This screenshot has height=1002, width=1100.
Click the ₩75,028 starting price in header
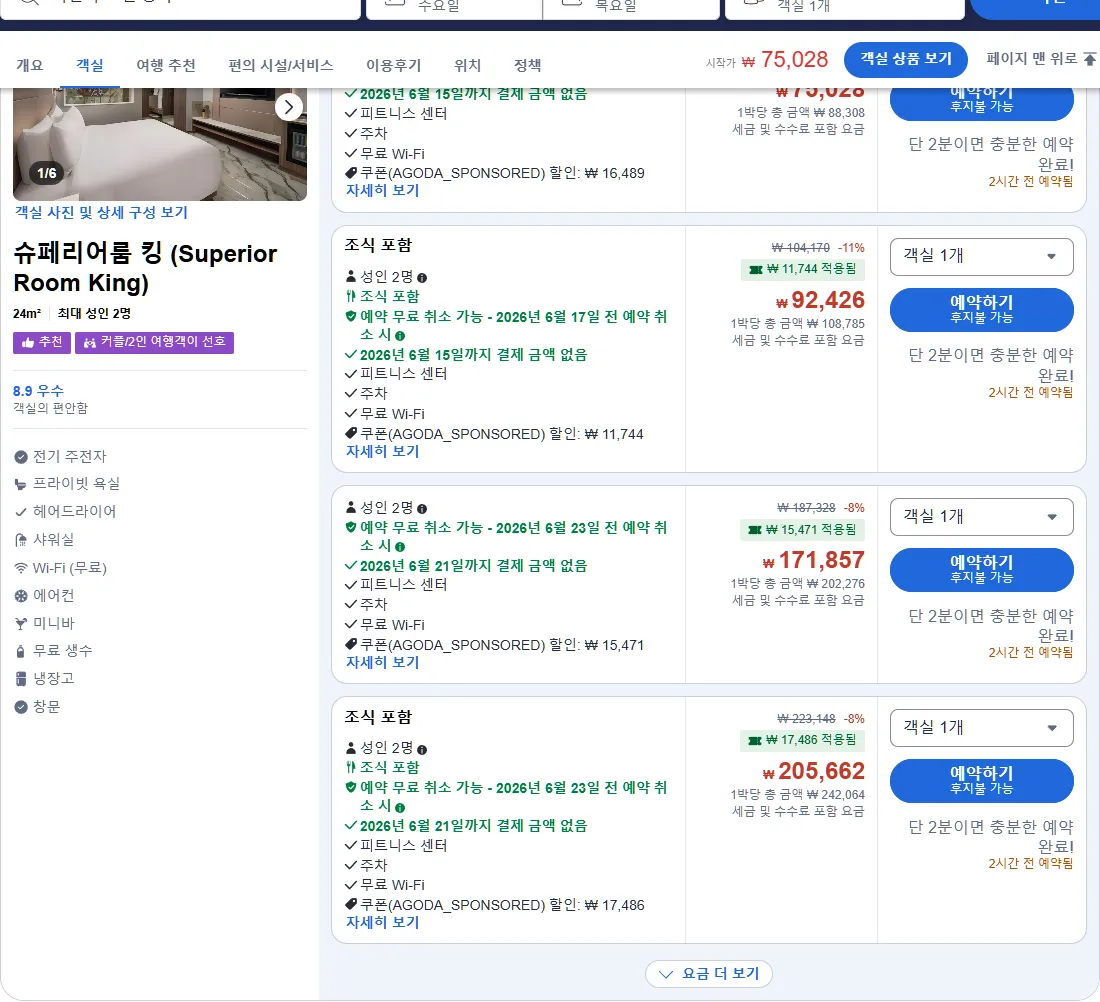786,60
